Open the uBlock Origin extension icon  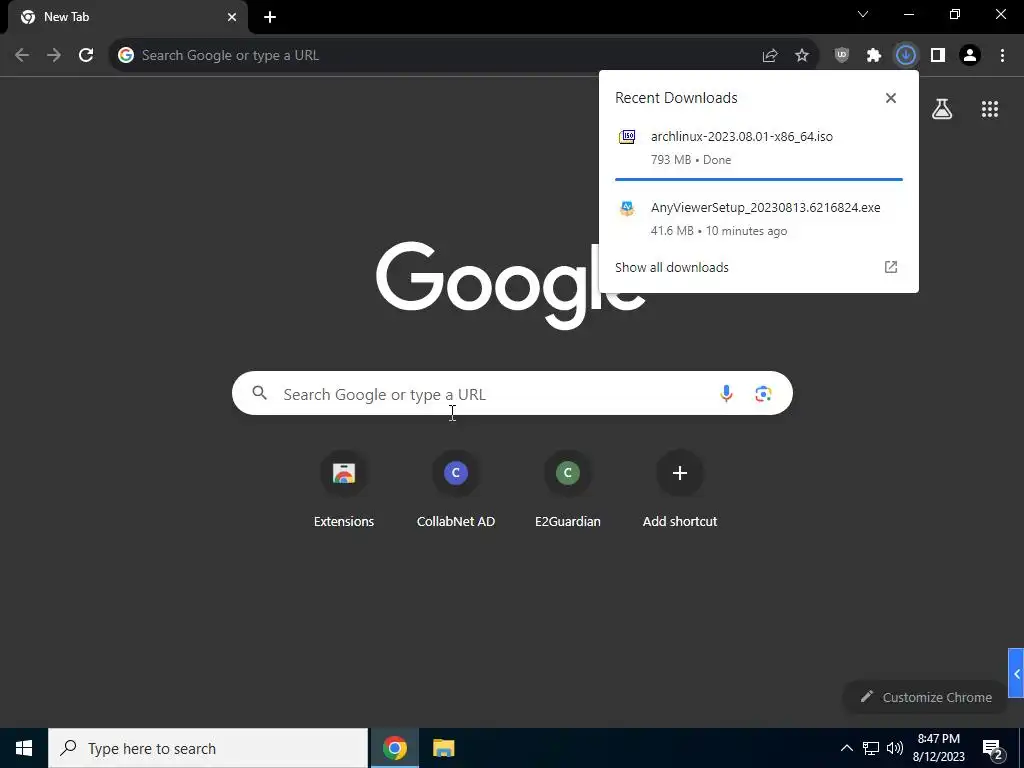(842, 56)
